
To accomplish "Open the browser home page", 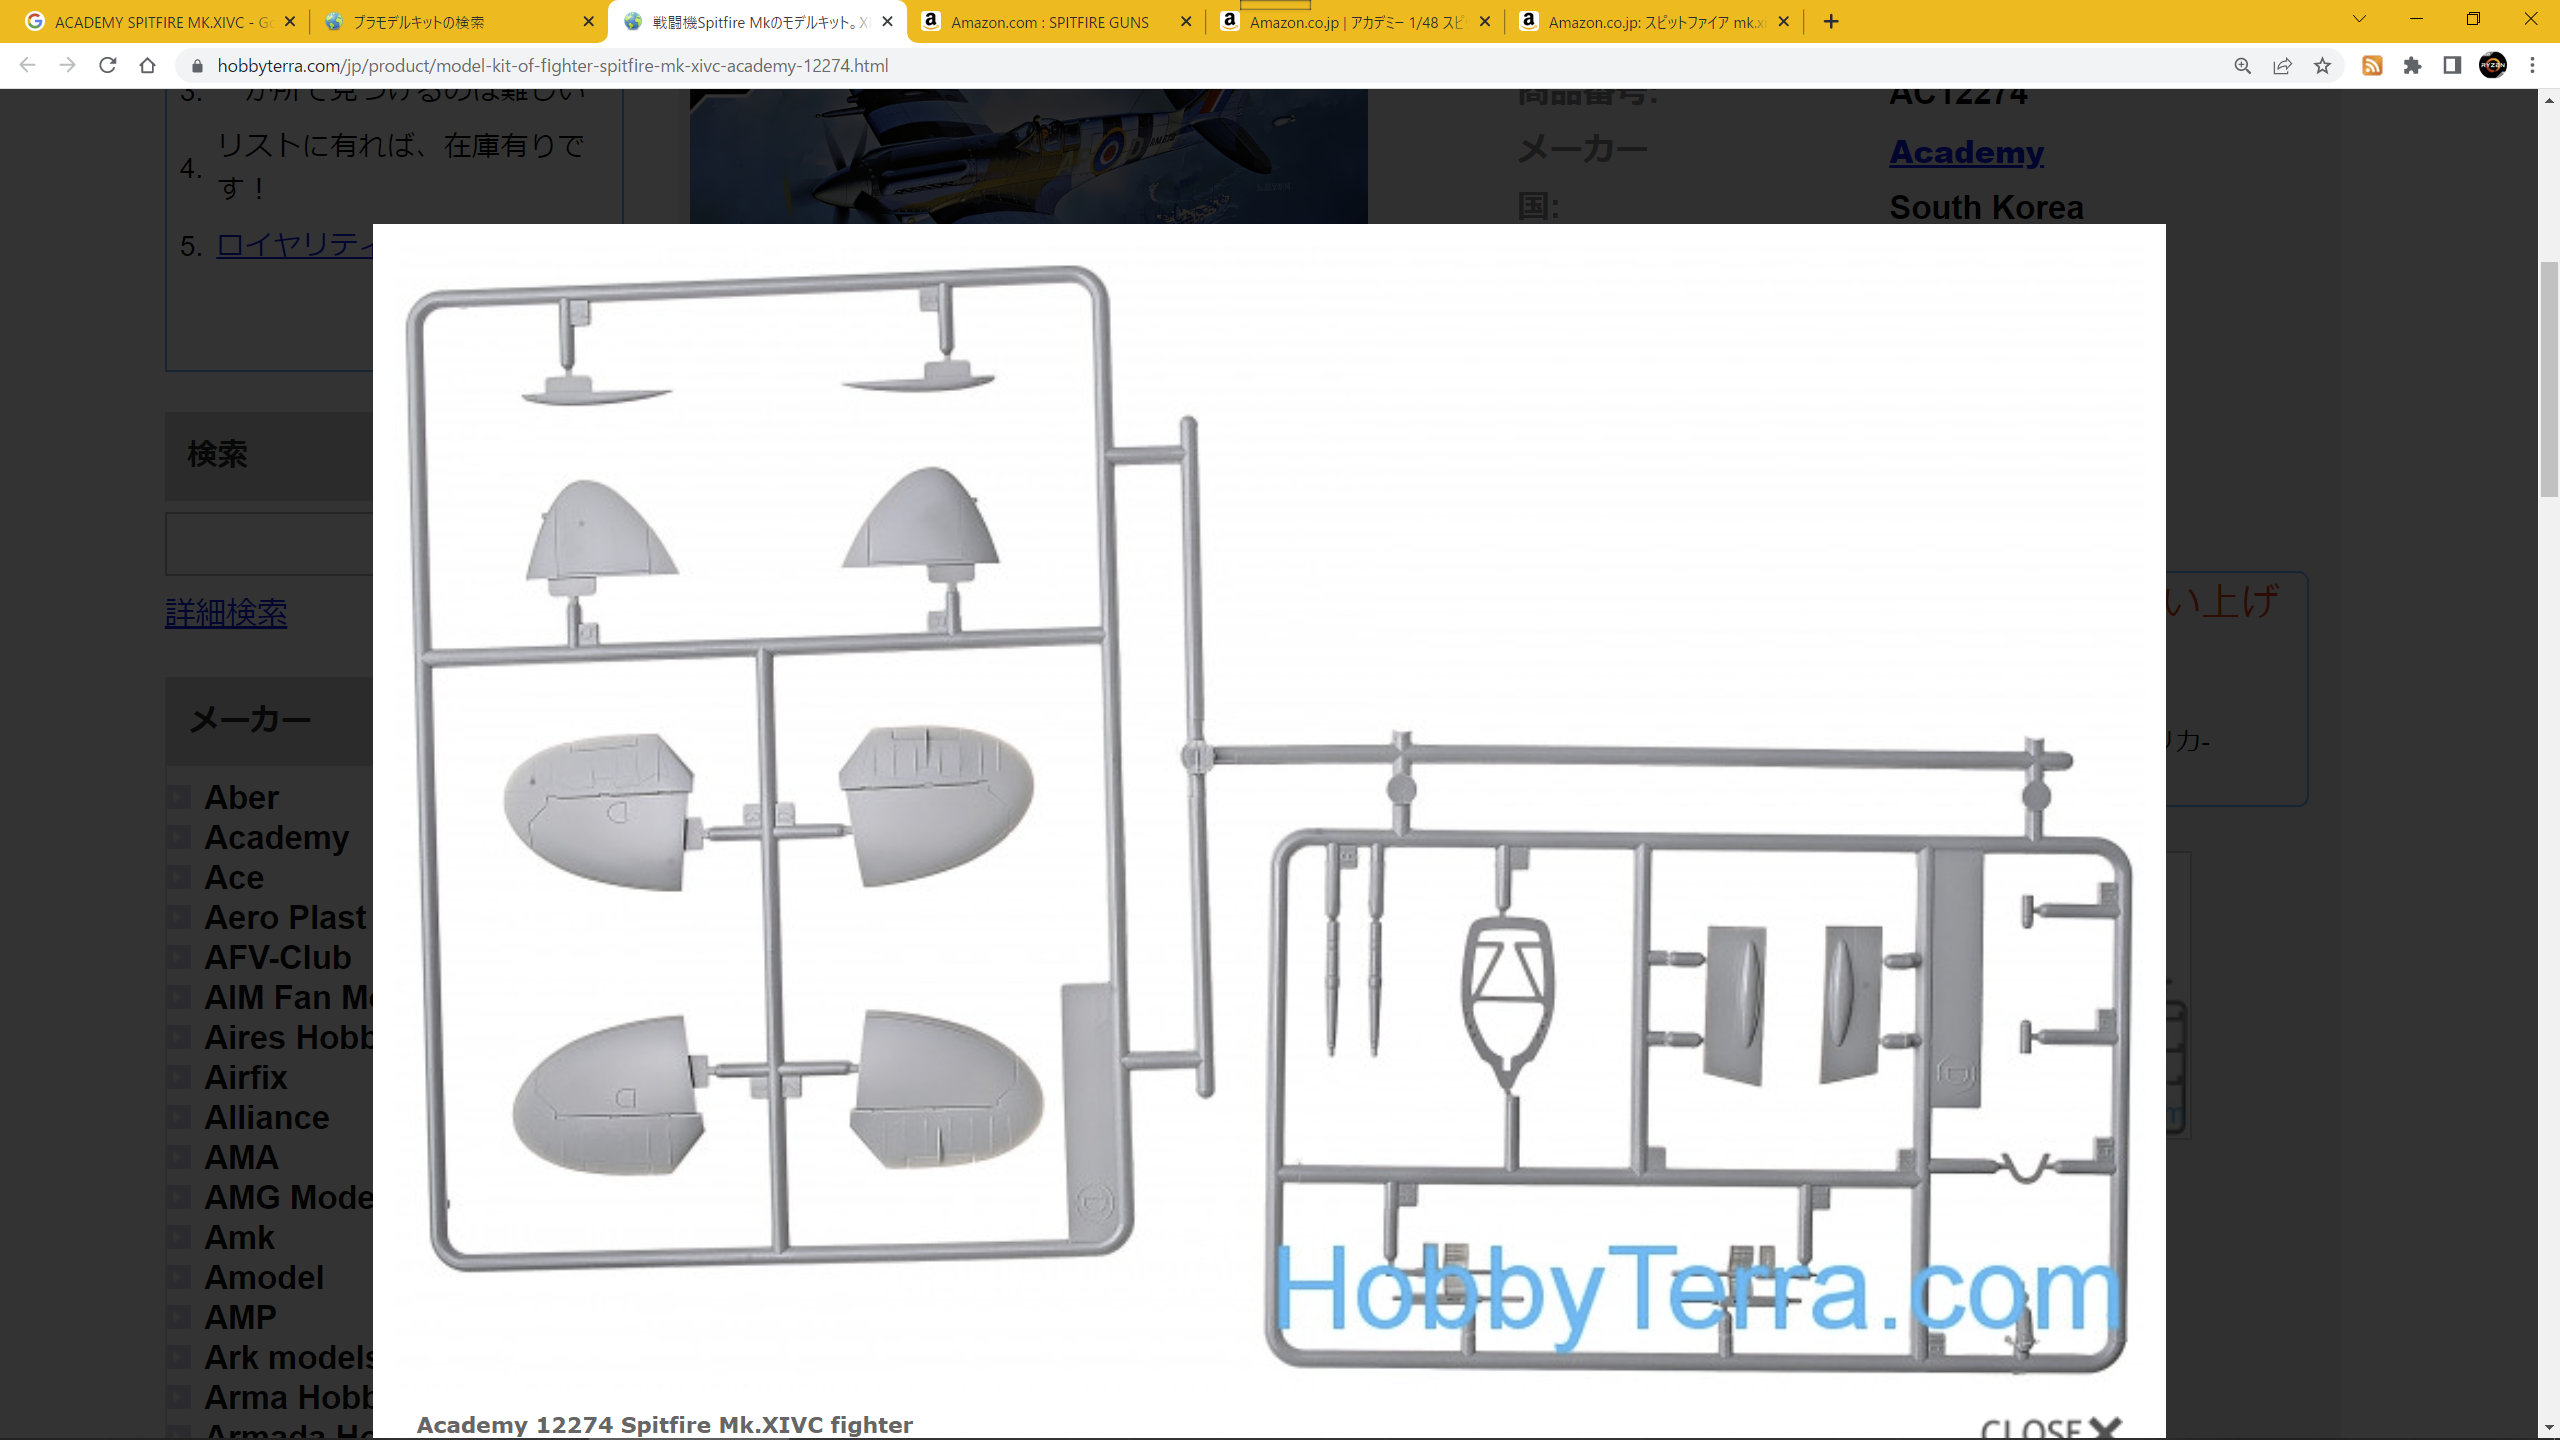I will [x=147, y=65].
